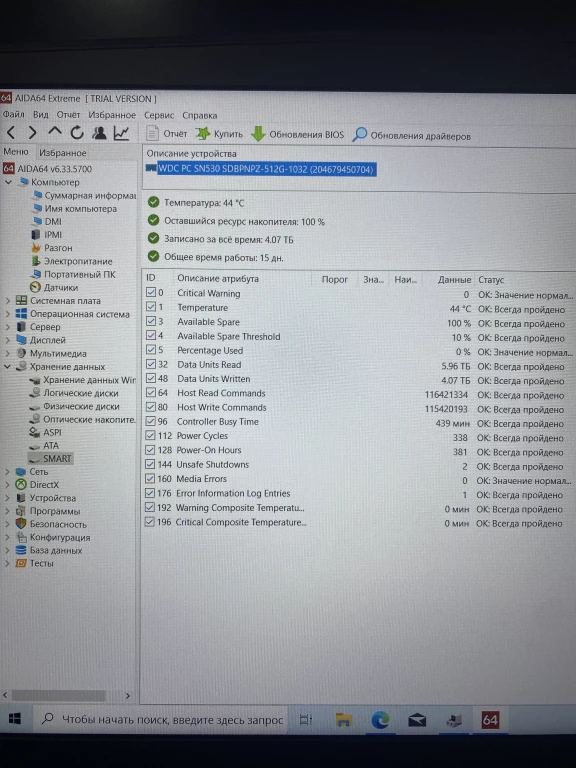Refresh the view with the circular arrow icon
Image resolution: width=576 pixels, height=768 pixels.
click(x=77, y=132)
